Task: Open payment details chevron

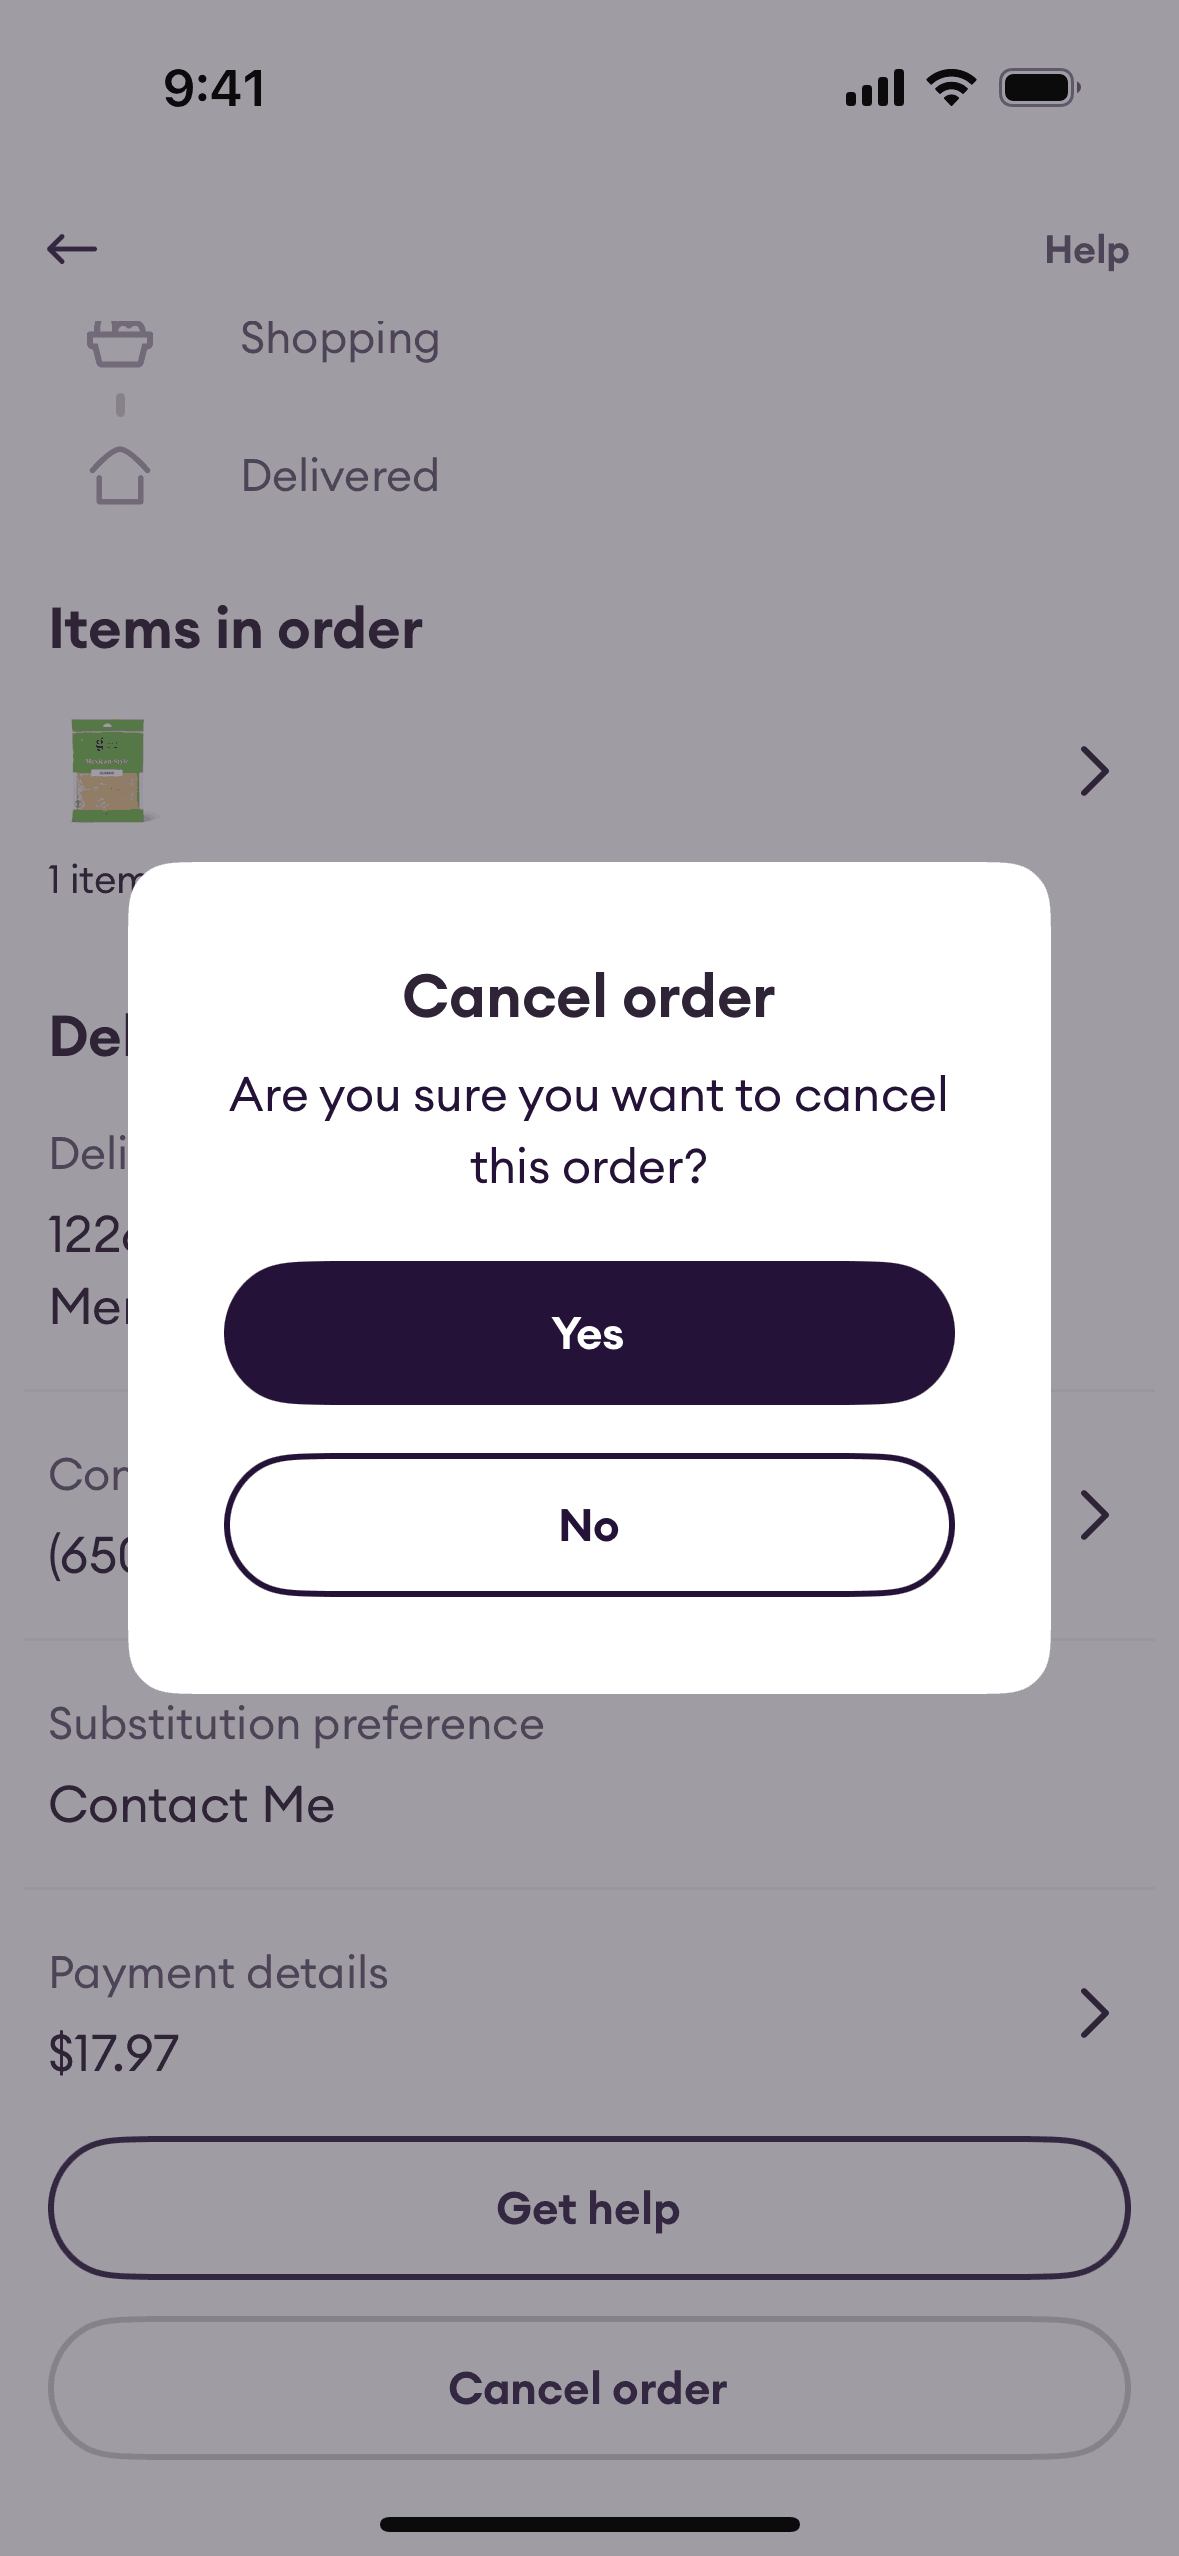Action: click(1095, 2013)
